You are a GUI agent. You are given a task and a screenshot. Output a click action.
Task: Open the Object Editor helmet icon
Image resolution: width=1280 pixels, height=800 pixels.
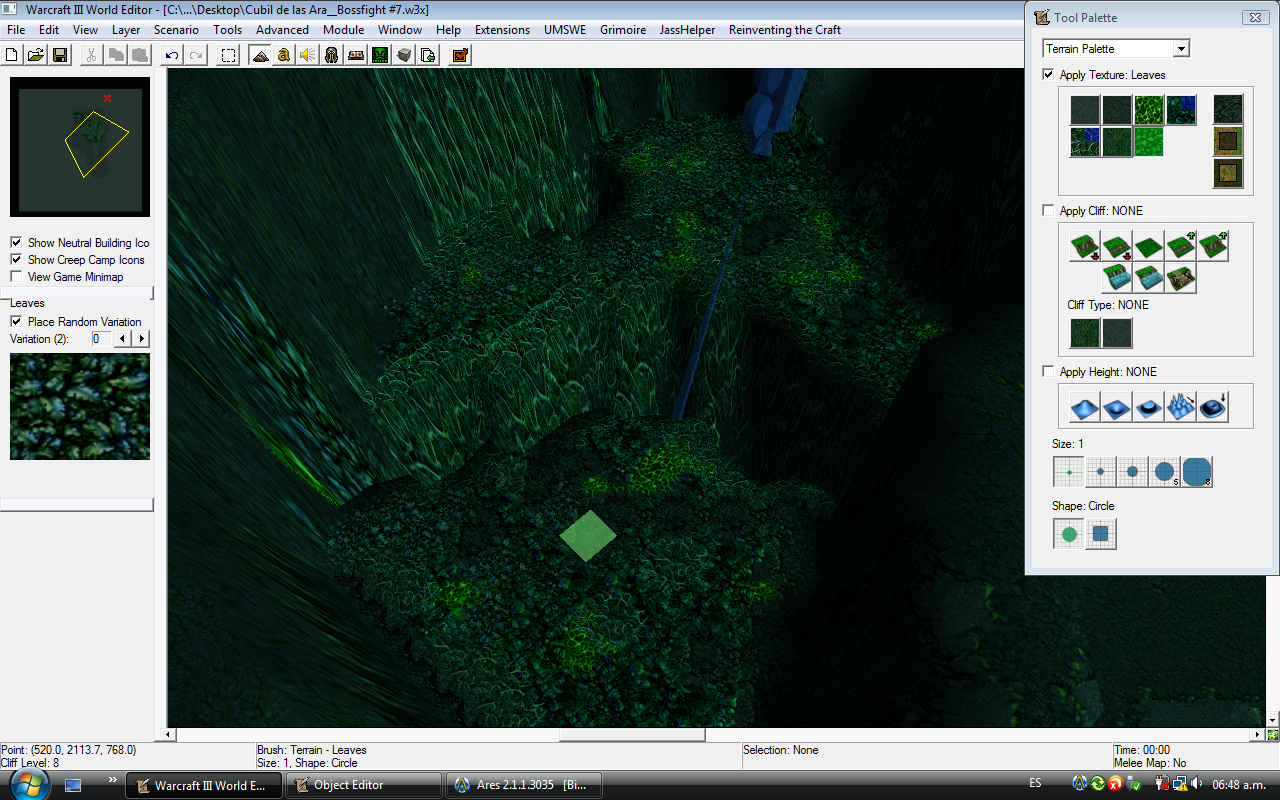332,55
